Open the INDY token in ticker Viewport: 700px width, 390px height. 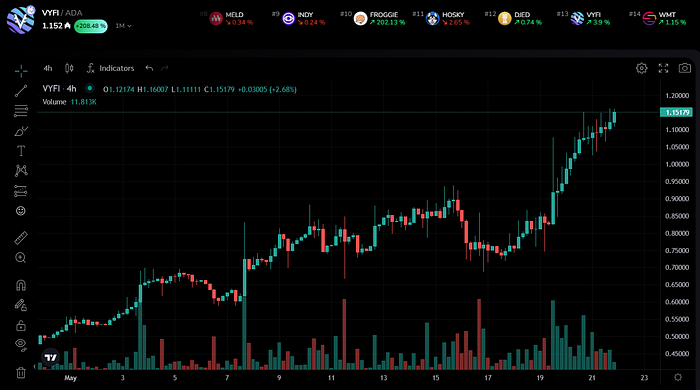pos(304,18)
